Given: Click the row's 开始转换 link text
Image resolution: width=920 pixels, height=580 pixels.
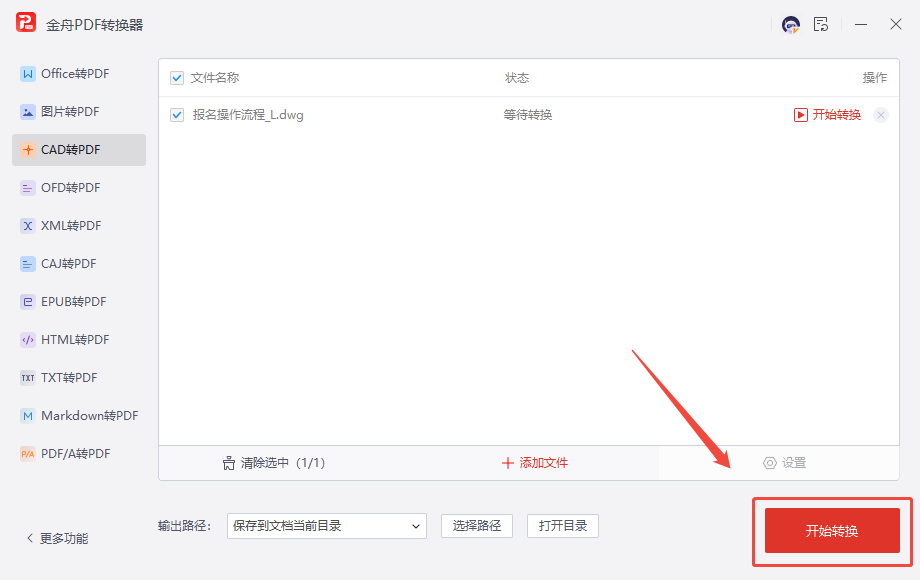Looking at the screenshot, I should tap(837, 115).
